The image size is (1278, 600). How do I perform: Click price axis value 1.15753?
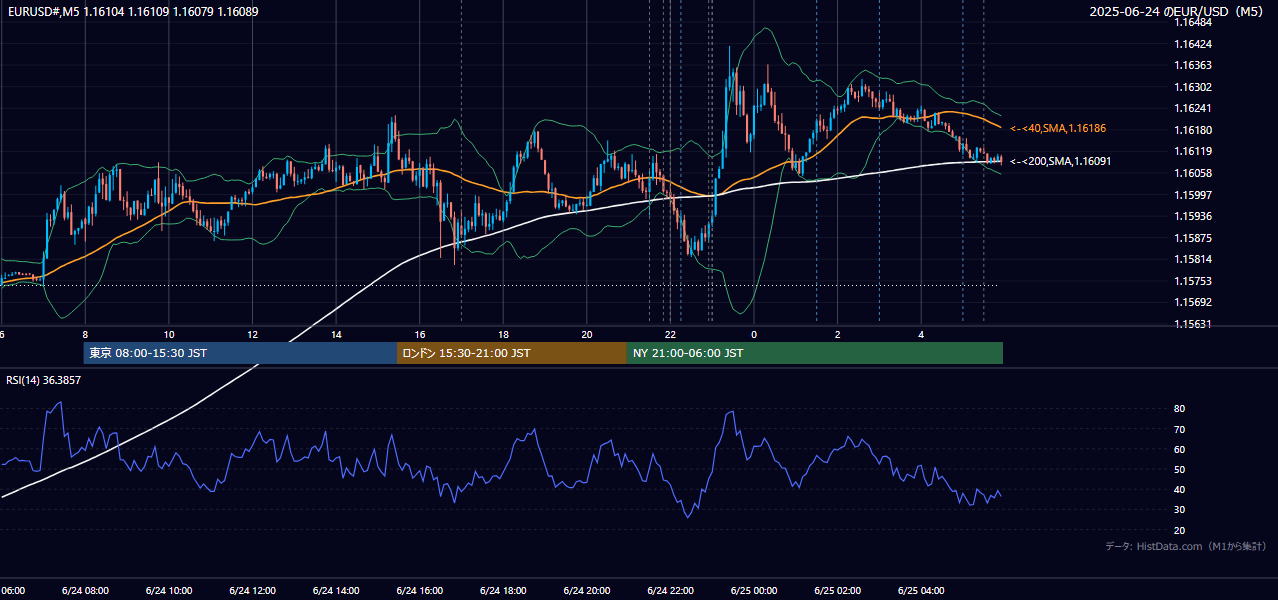tap(1193, 281)
